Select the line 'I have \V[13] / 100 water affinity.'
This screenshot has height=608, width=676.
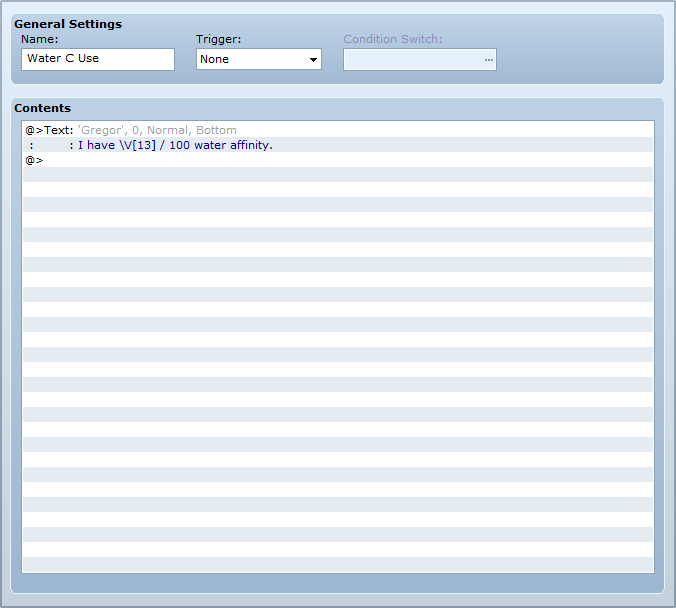(338, 145)
